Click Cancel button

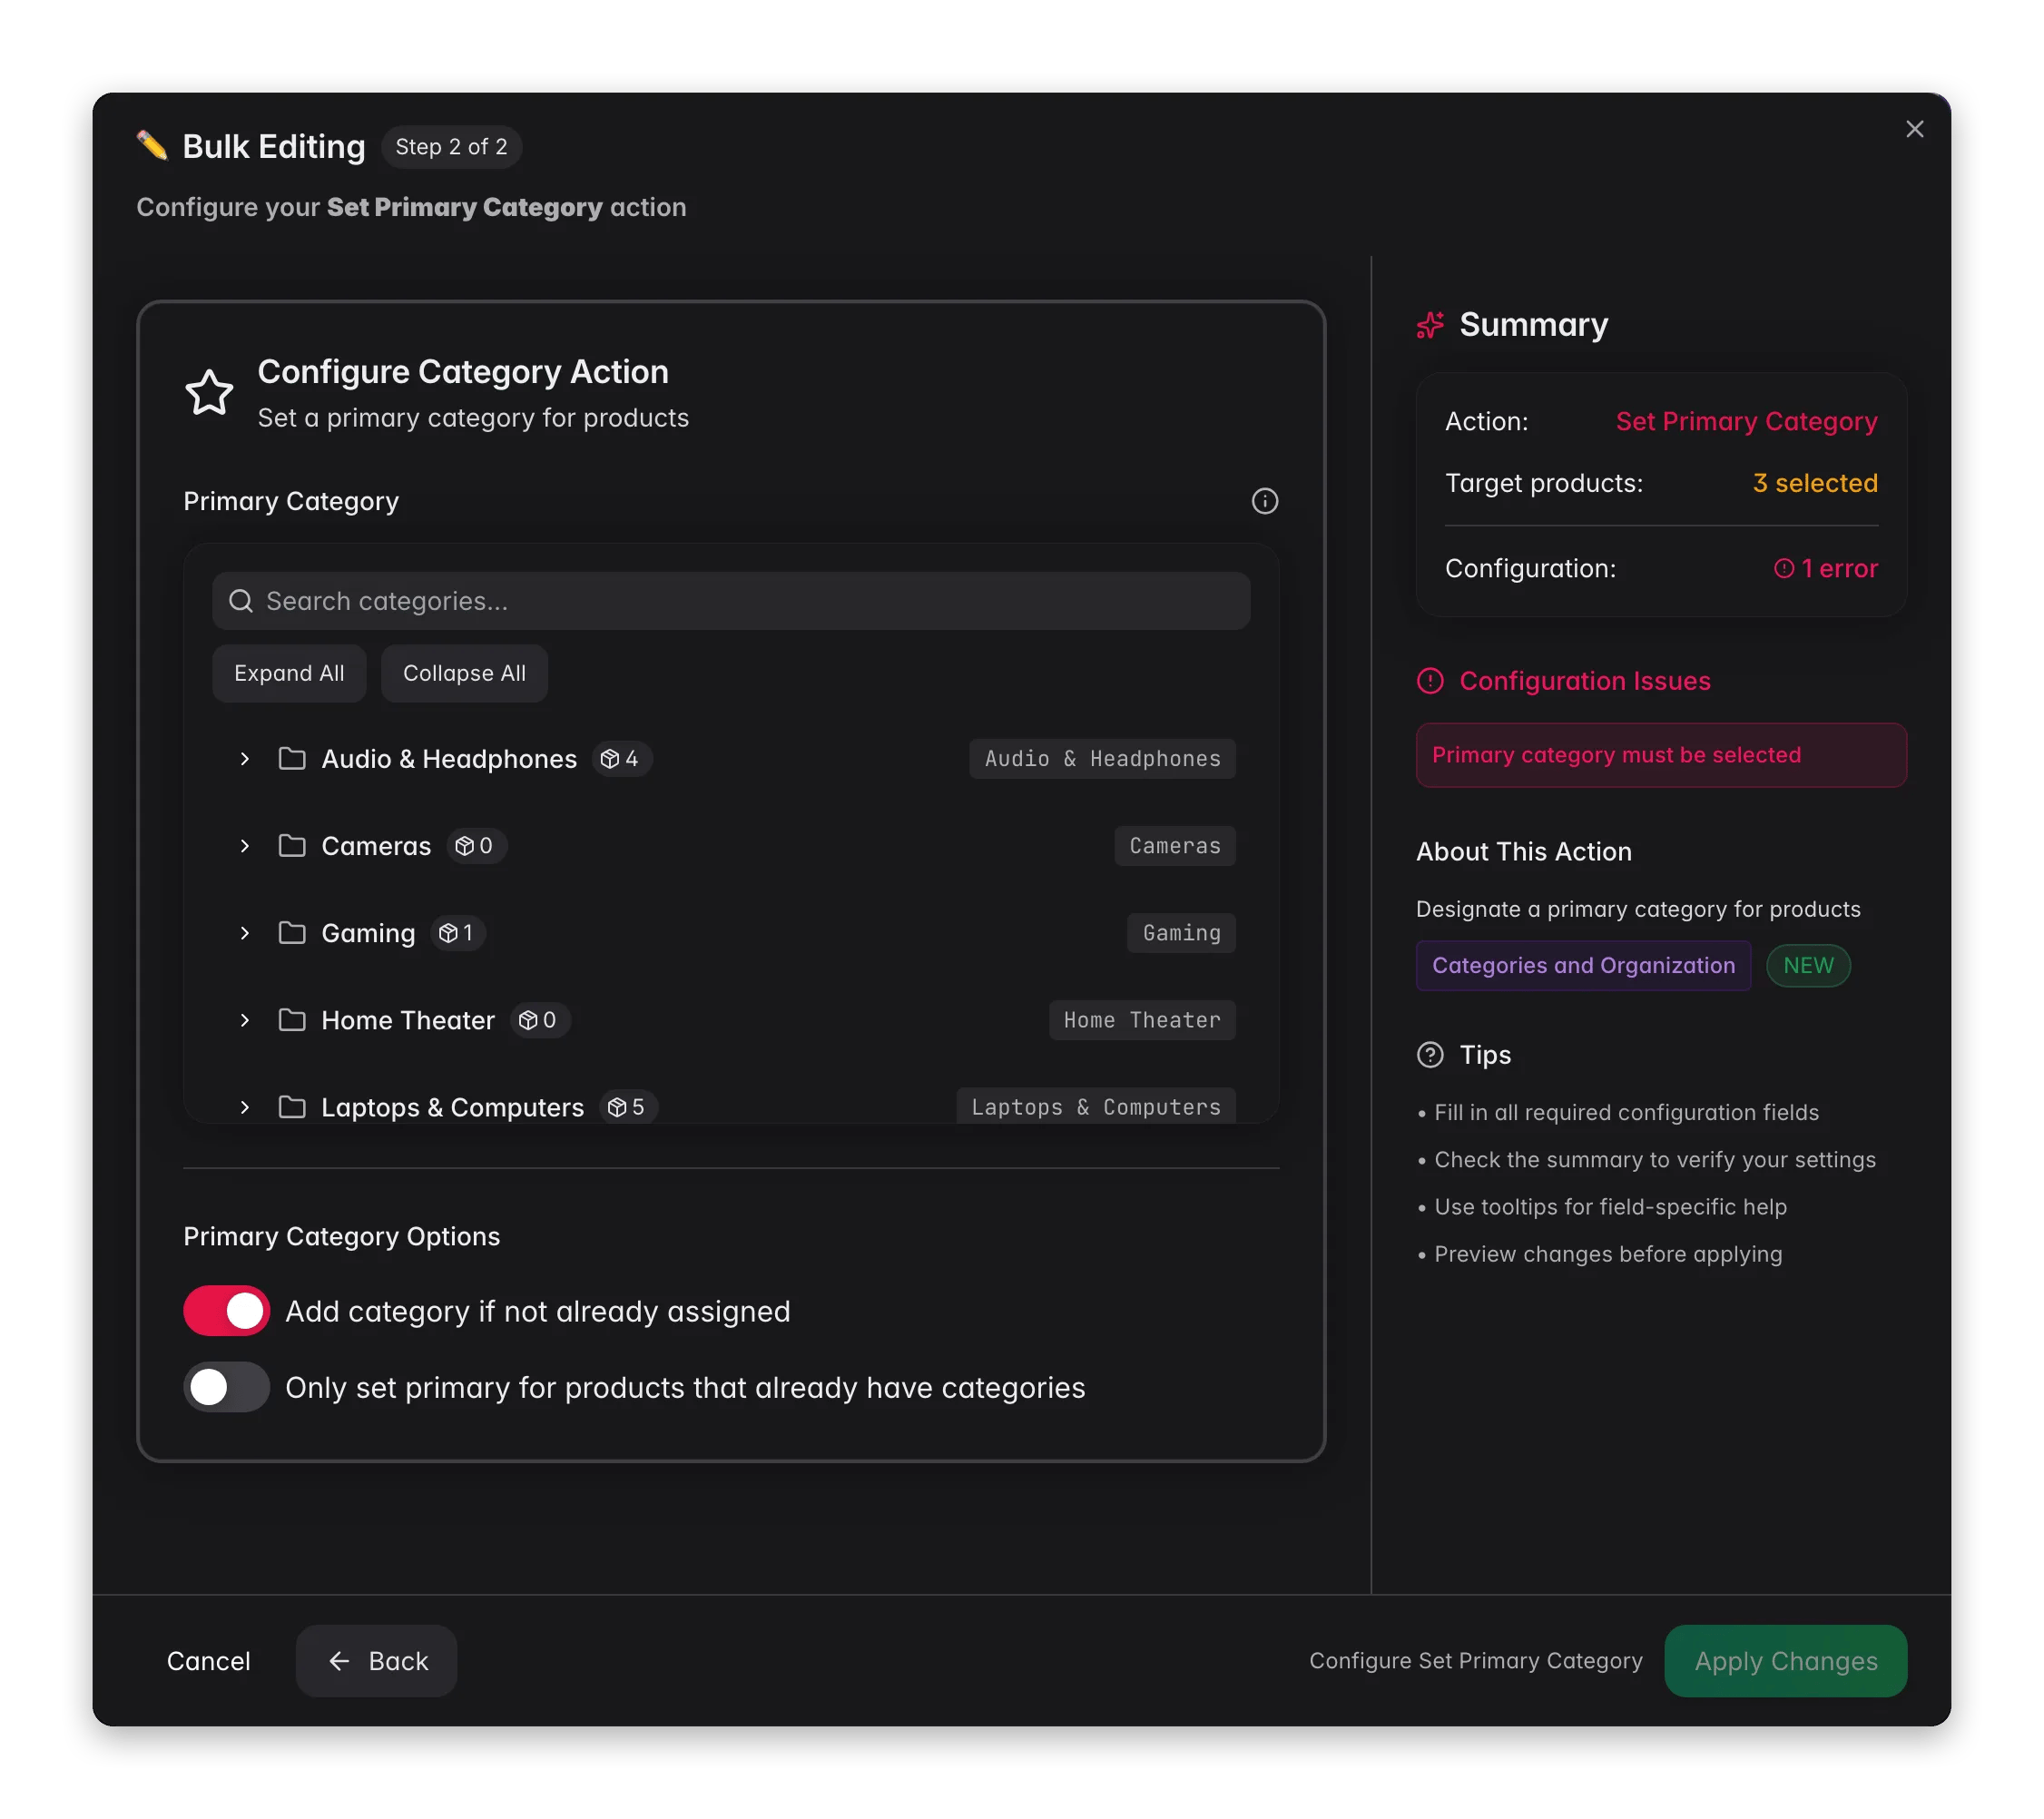(208, 1661)
